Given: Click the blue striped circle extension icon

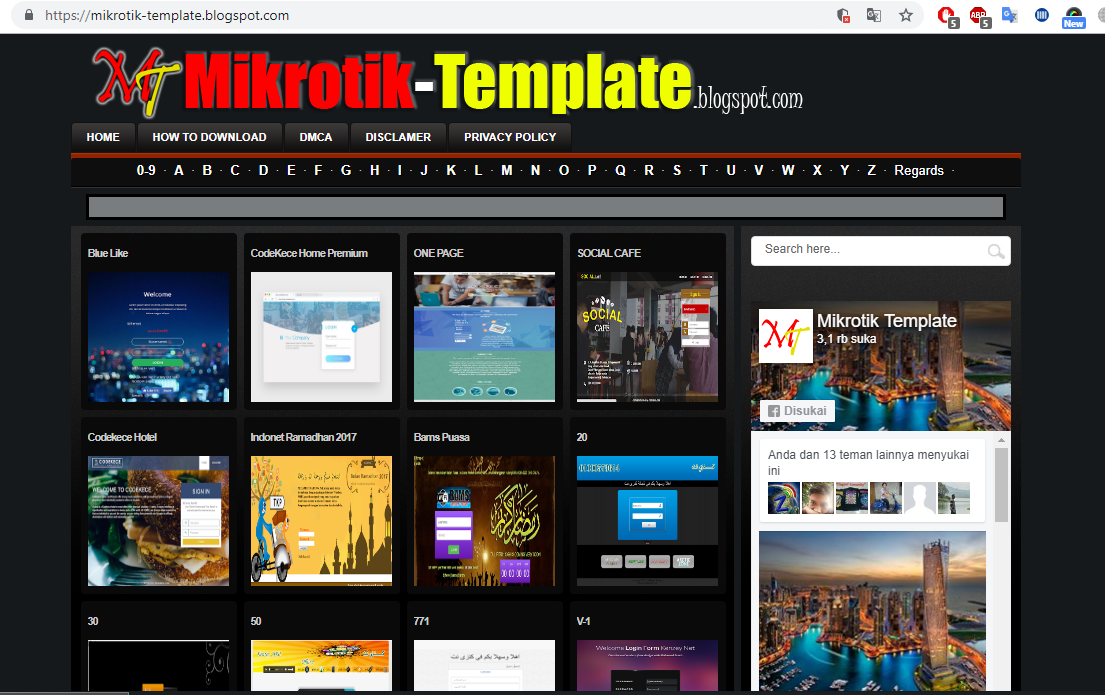Looking at the screenshot, I should coord(1042,15).
